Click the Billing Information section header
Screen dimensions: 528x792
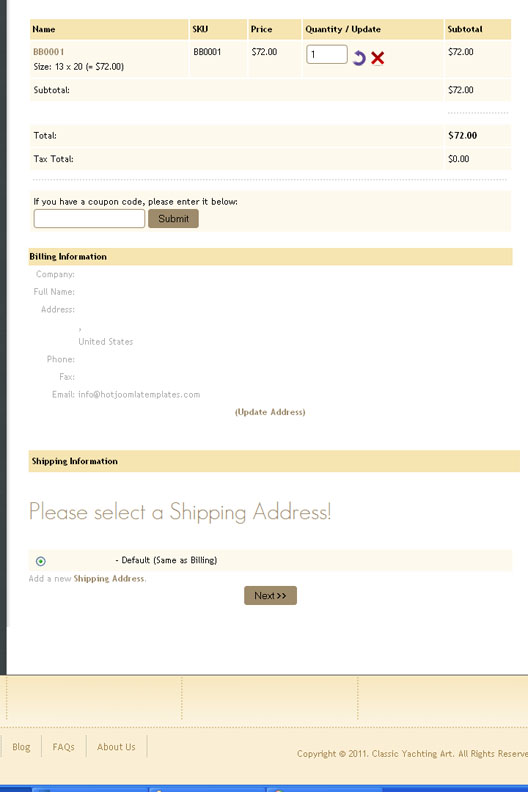(270, 257)
